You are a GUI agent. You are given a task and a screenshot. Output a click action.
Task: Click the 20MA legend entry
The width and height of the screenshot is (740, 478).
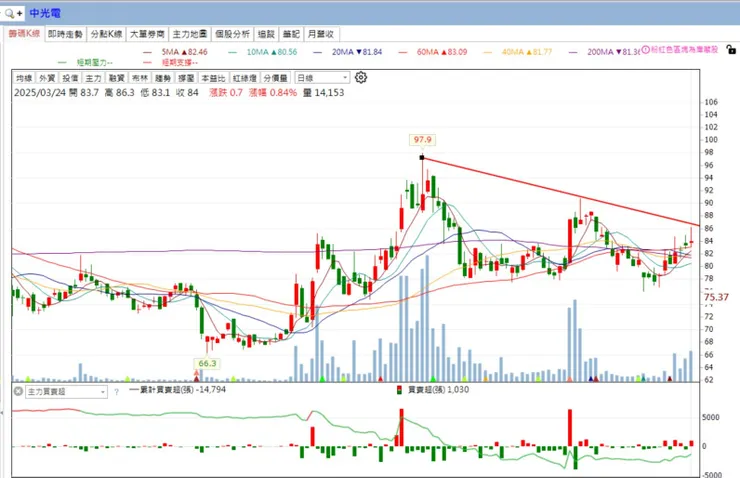pos(357,52)
